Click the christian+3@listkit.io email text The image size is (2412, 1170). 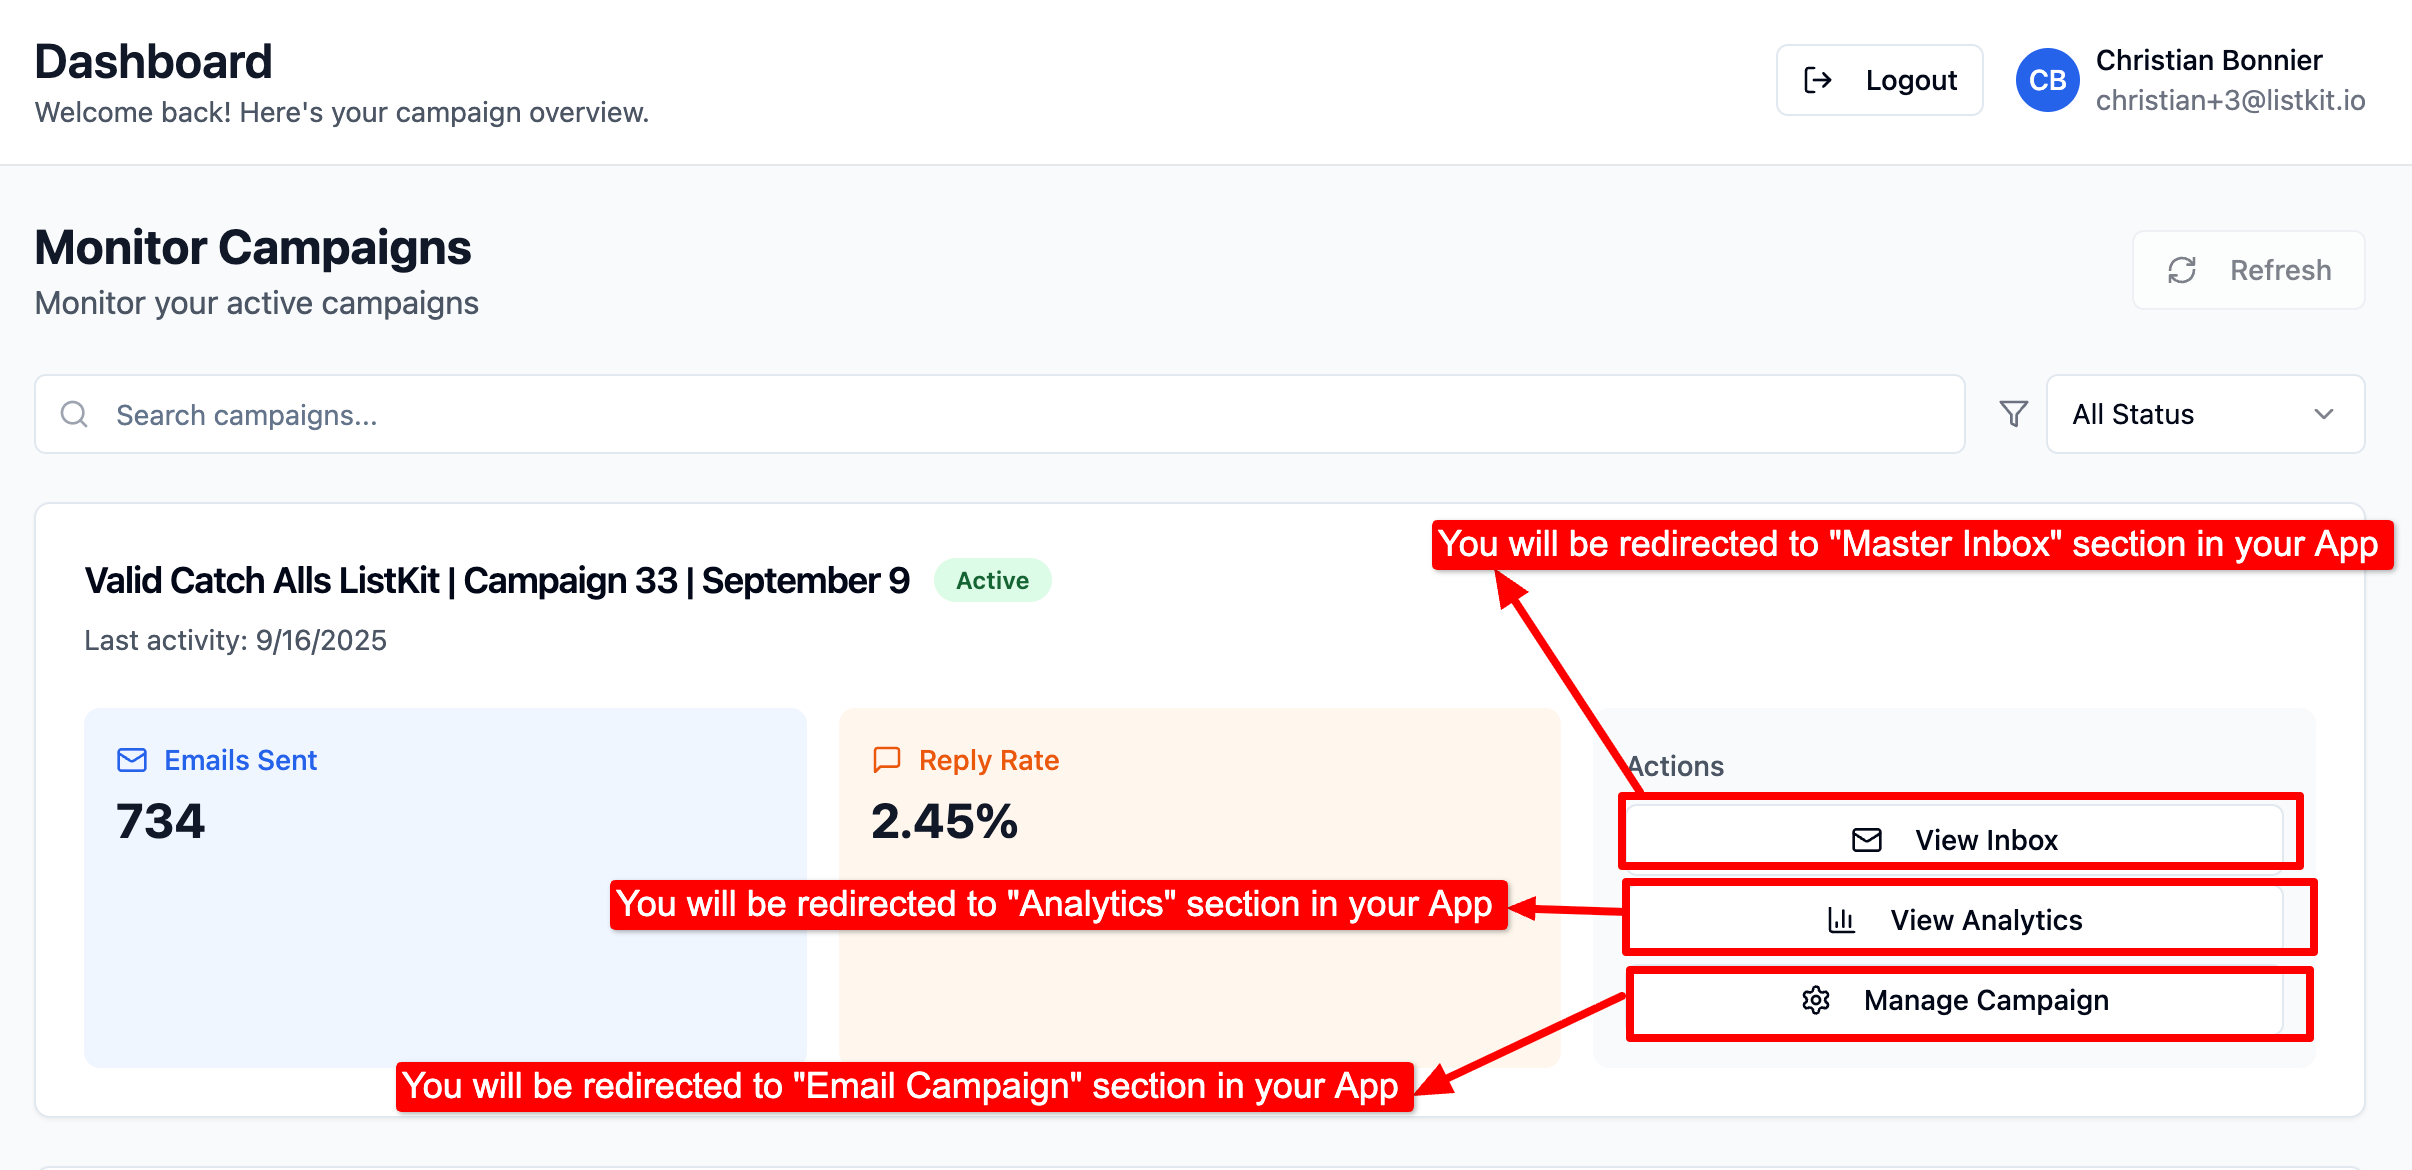(2230, 100)
